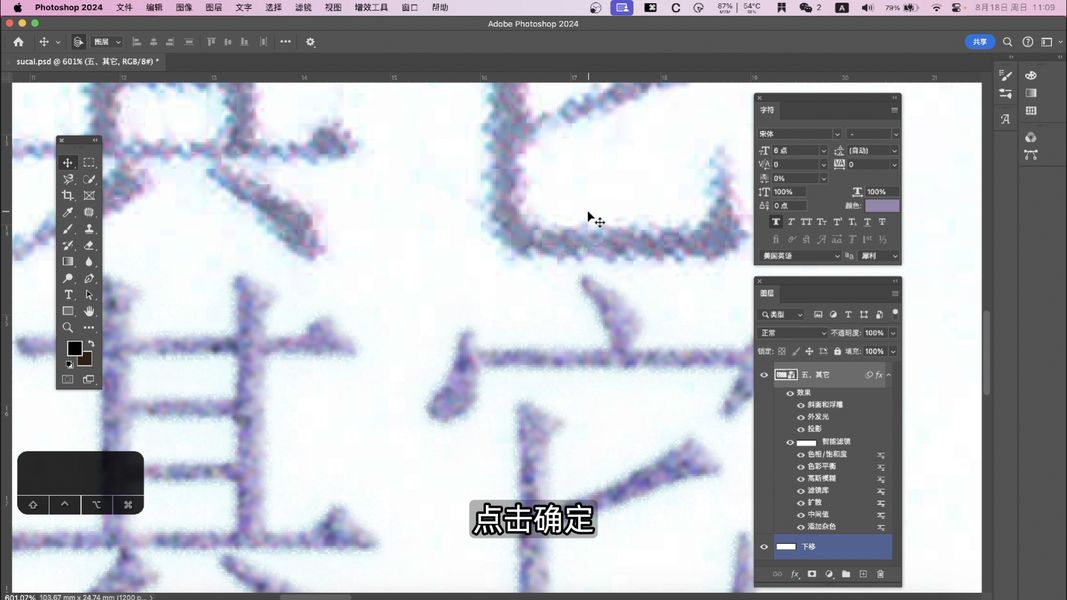Viewport: 1067px width, 600px height.
Task: Select the Horizontal Type tool
Action: pos(67,295)
